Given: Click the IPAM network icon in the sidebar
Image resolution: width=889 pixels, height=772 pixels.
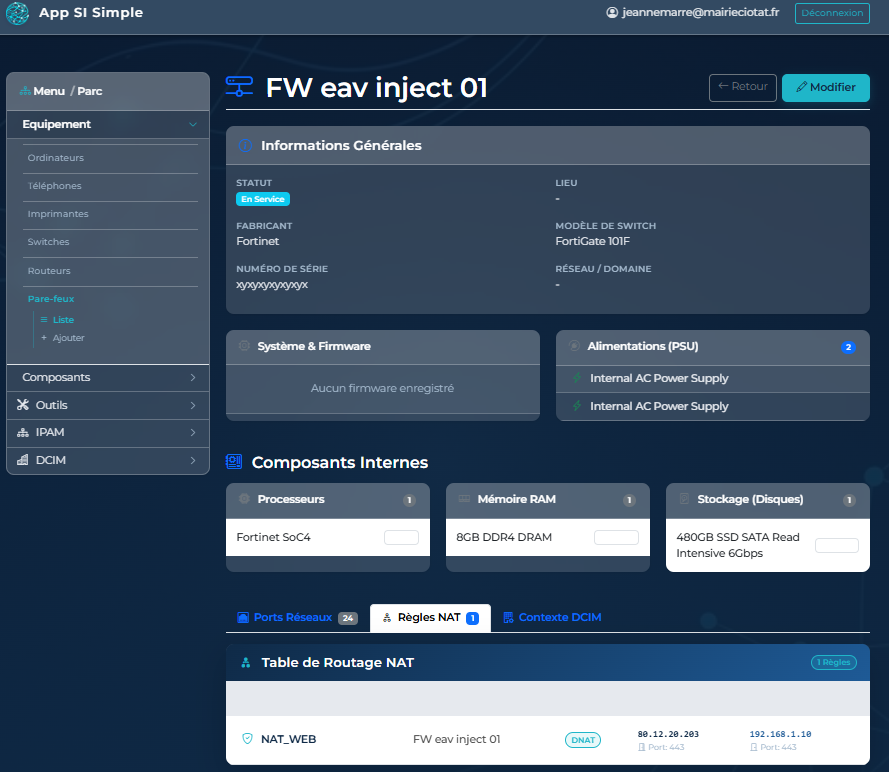Looking at the screenshot, I should click(x=23, y=432).
